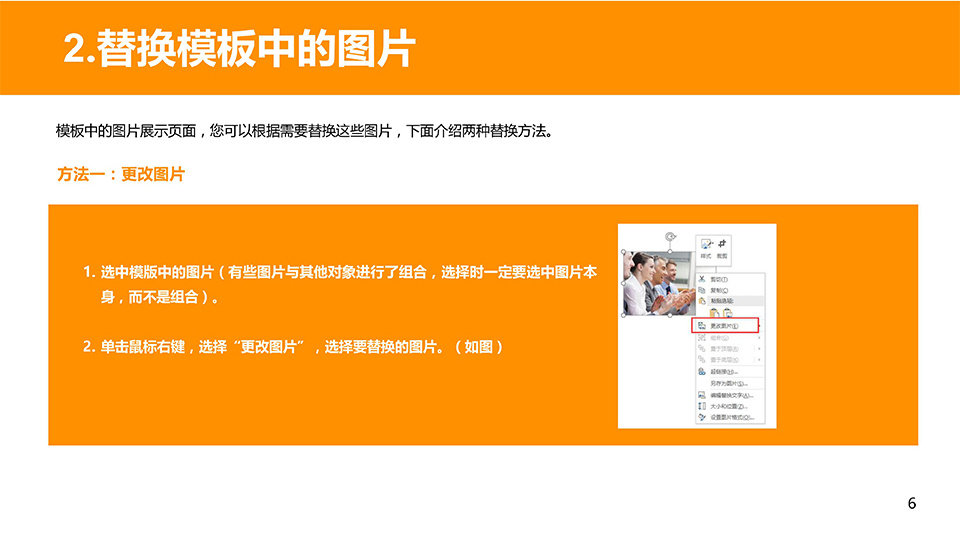Click the scissors Cut icon in context menu
The height and width of the screenshot is (540, 960).
[x=702, y=279]
